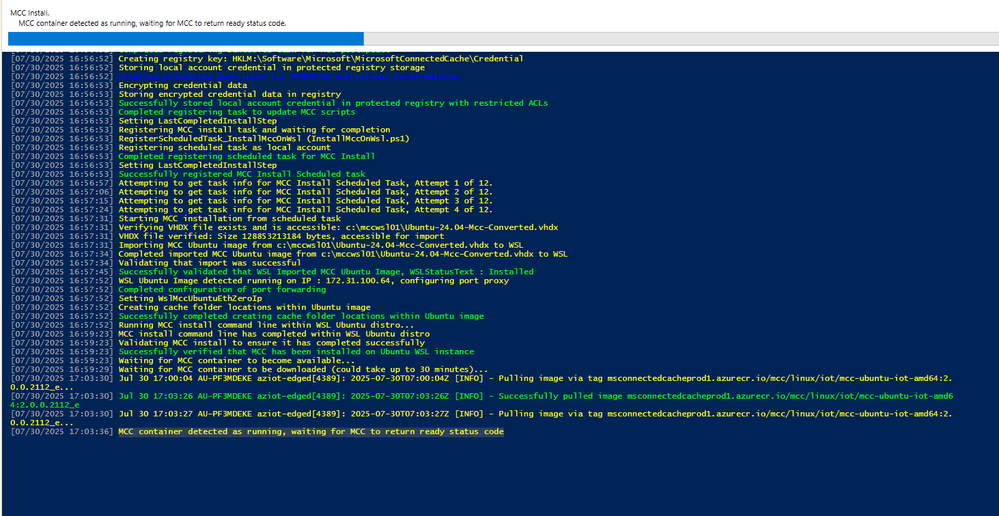Click the line showing IP 172.31.100.64

coord(313,282)
